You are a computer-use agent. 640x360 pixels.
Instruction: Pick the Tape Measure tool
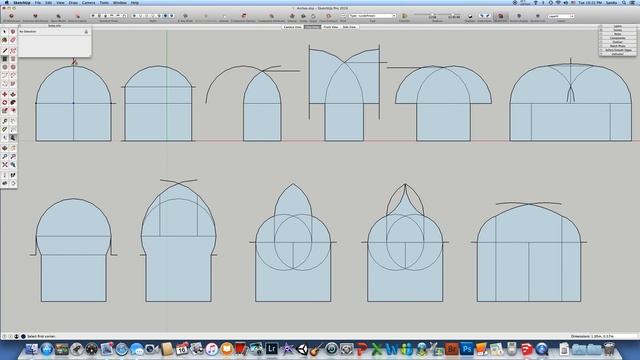(4, 121)
